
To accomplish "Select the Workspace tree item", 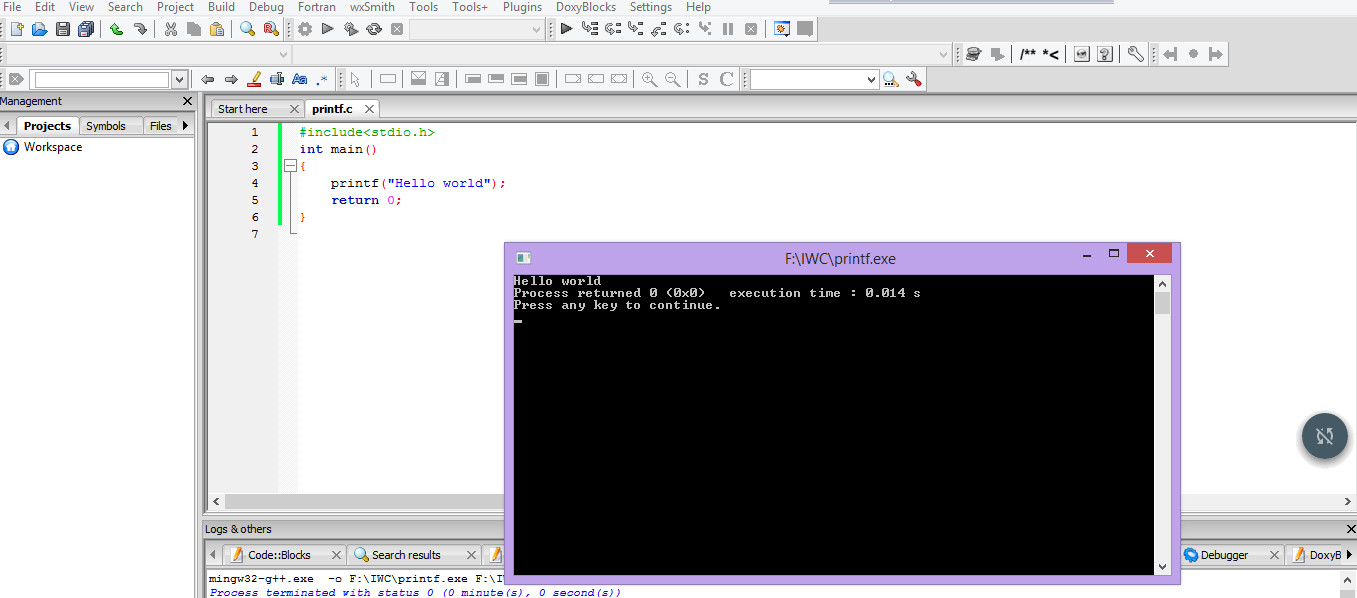I will pos(53,147).
